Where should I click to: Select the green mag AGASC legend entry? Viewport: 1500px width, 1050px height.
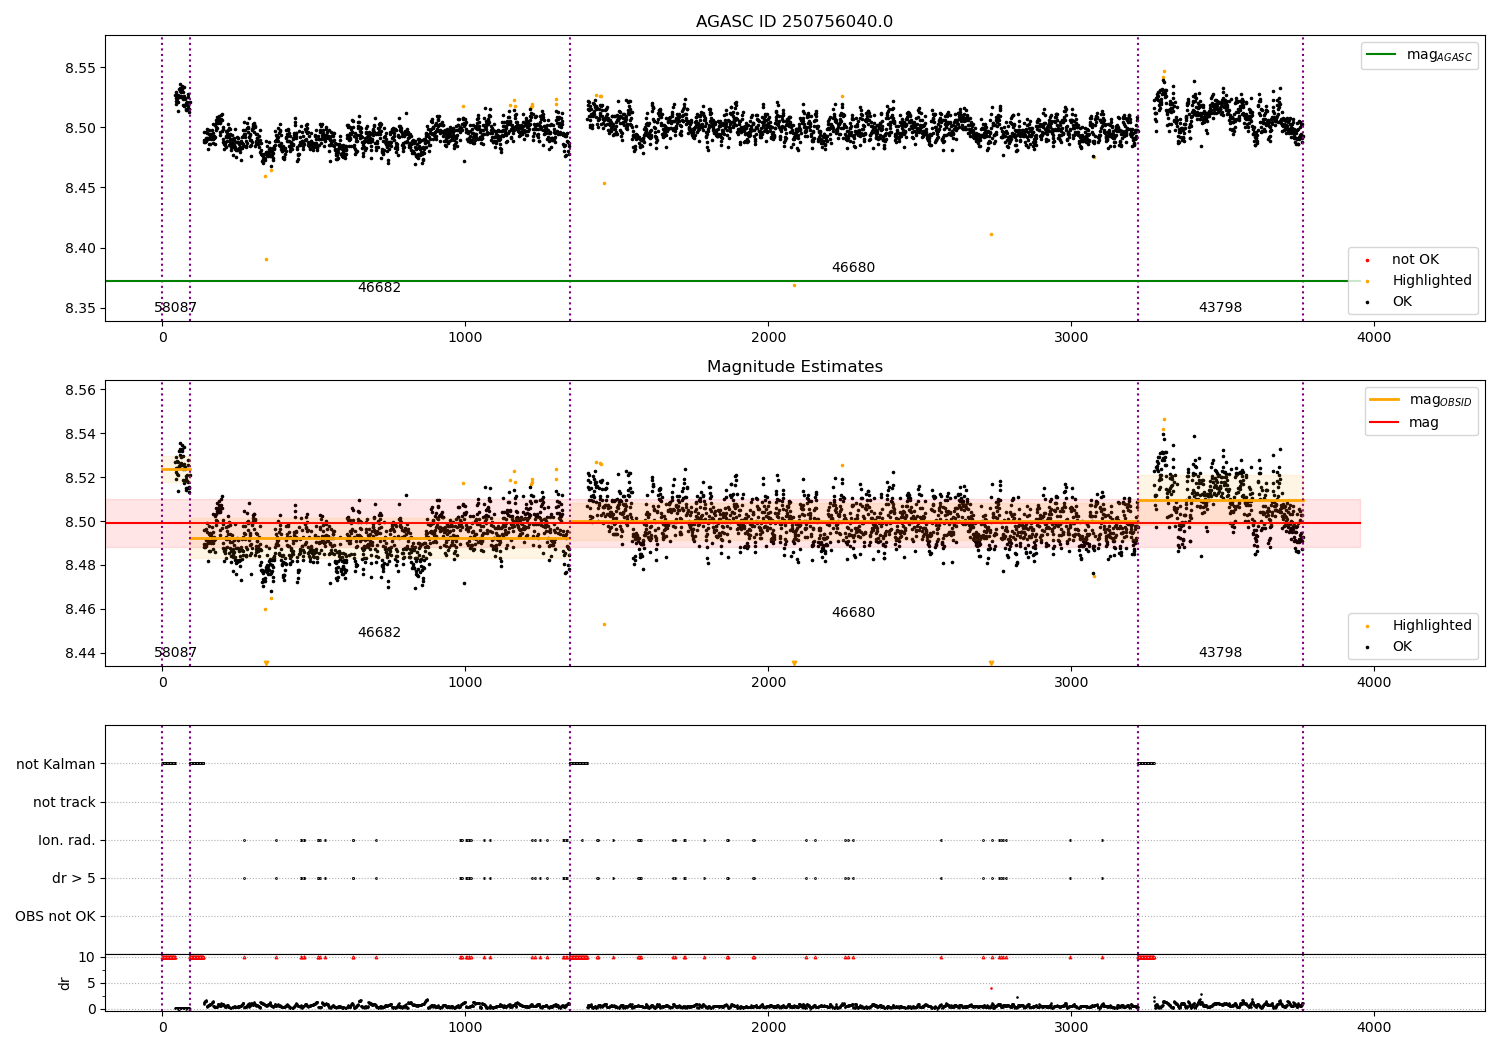point(1419,55)
